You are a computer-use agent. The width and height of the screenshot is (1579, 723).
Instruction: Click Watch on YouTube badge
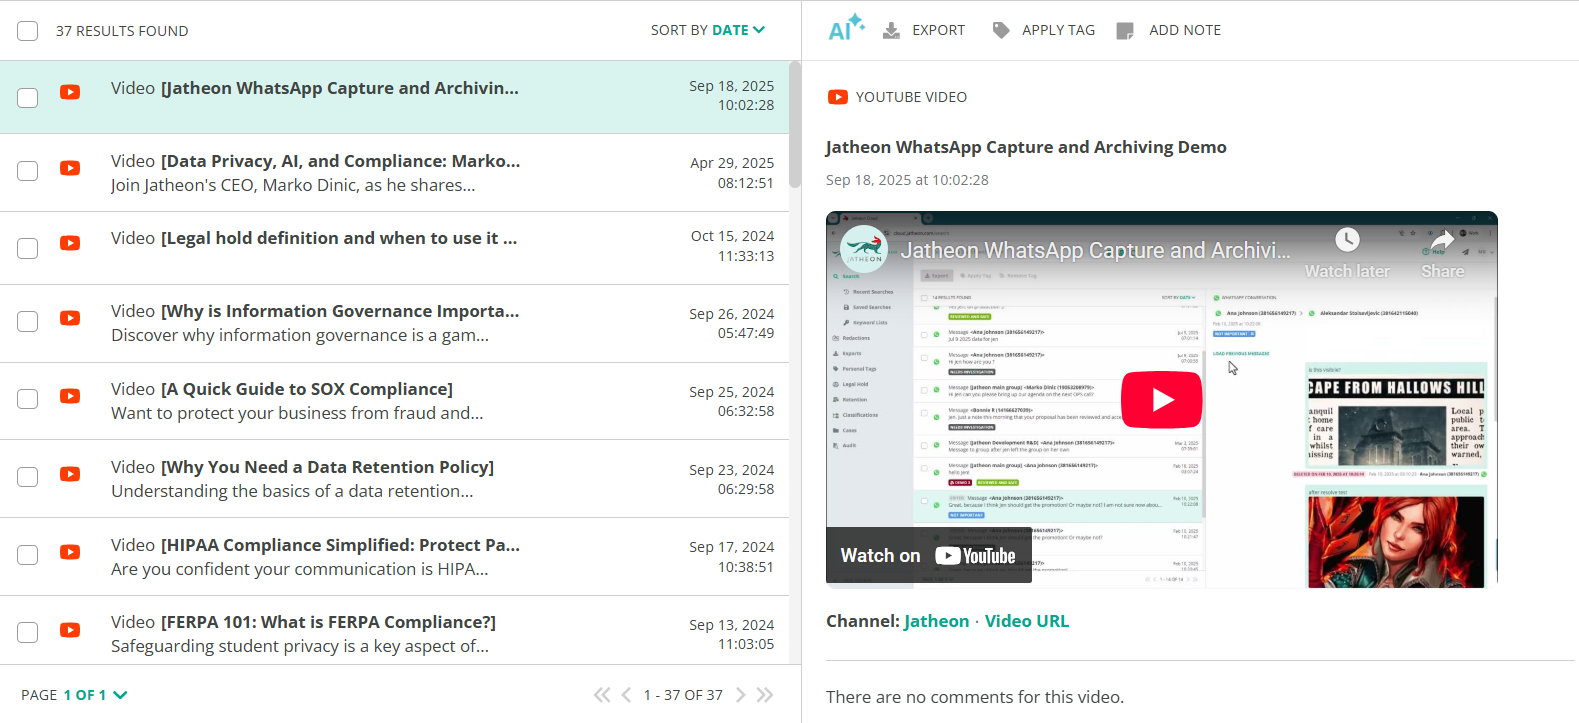click(927, 556)
